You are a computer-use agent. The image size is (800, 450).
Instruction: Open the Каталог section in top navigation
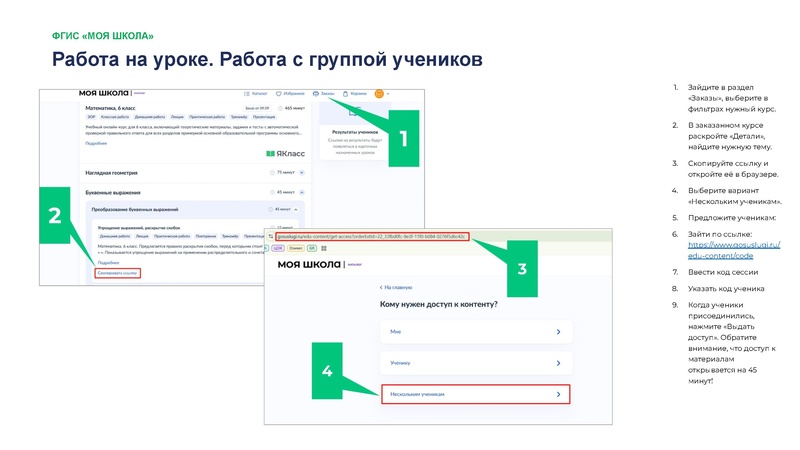(256, 94)
